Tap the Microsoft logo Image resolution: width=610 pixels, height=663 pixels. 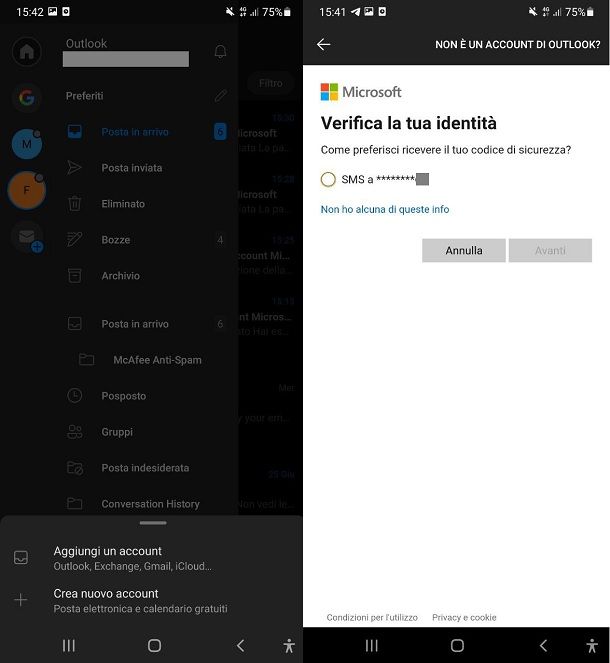(361, 92)
